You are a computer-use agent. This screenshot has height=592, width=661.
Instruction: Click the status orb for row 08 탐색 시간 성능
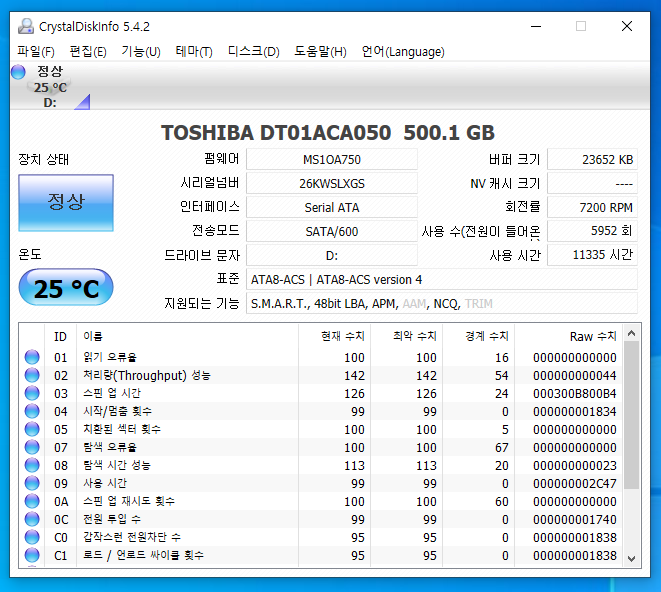pyautogui.click(x=32, y=465)
